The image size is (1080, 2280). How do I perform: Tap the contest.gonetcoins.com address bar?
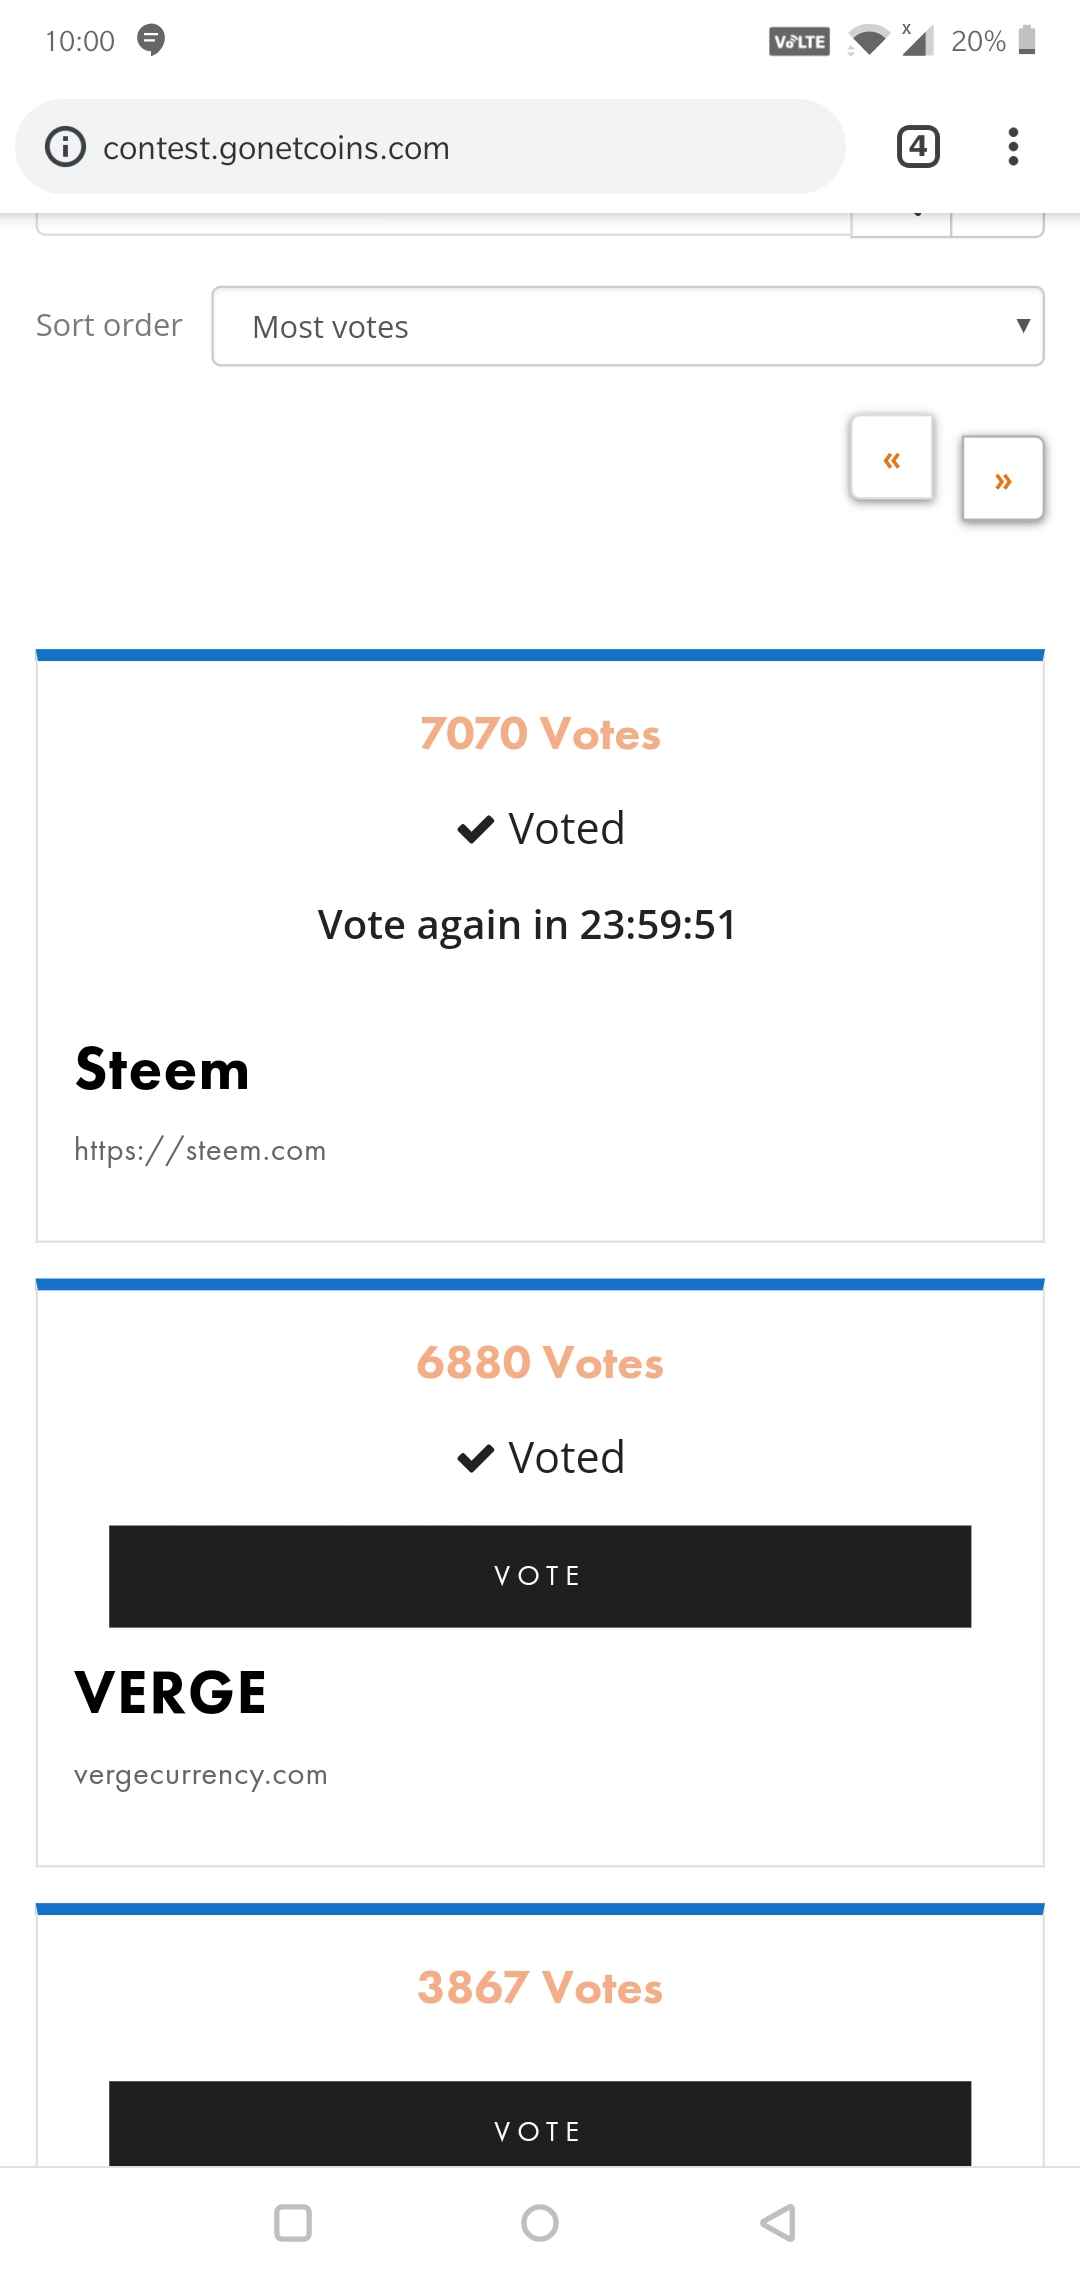430,147
